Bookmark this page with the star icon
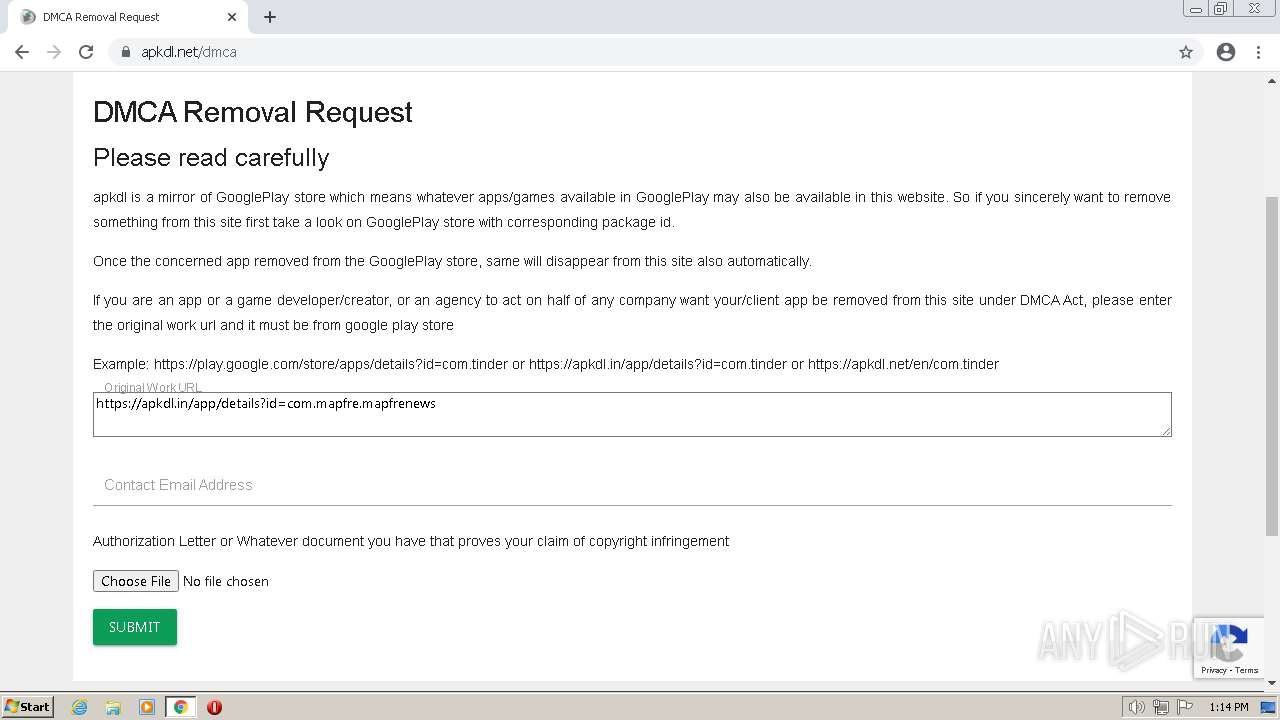The height and width of the screenshot is (720, 1280). (x=1186, y=52)
